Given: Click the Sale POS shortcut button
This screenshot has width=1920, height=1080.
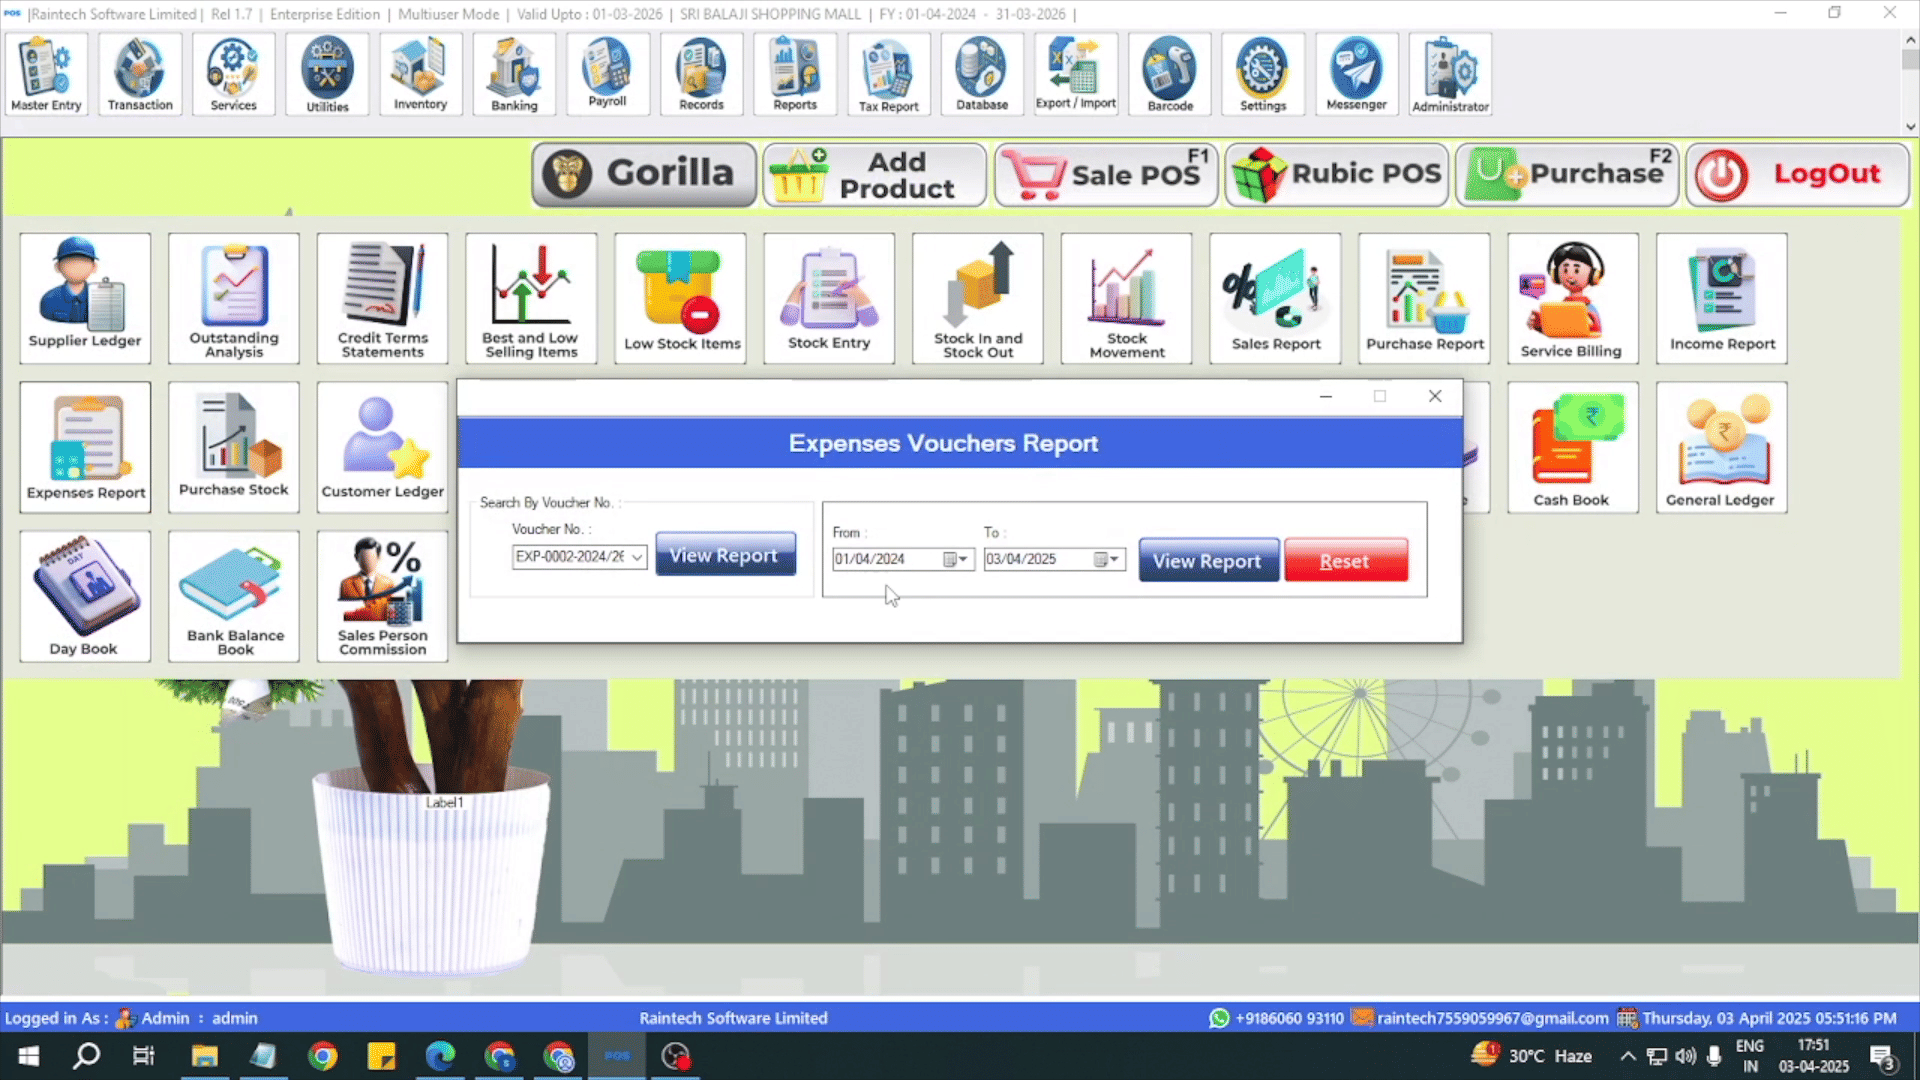Looking at the screenshot, I should [1106, 174].
